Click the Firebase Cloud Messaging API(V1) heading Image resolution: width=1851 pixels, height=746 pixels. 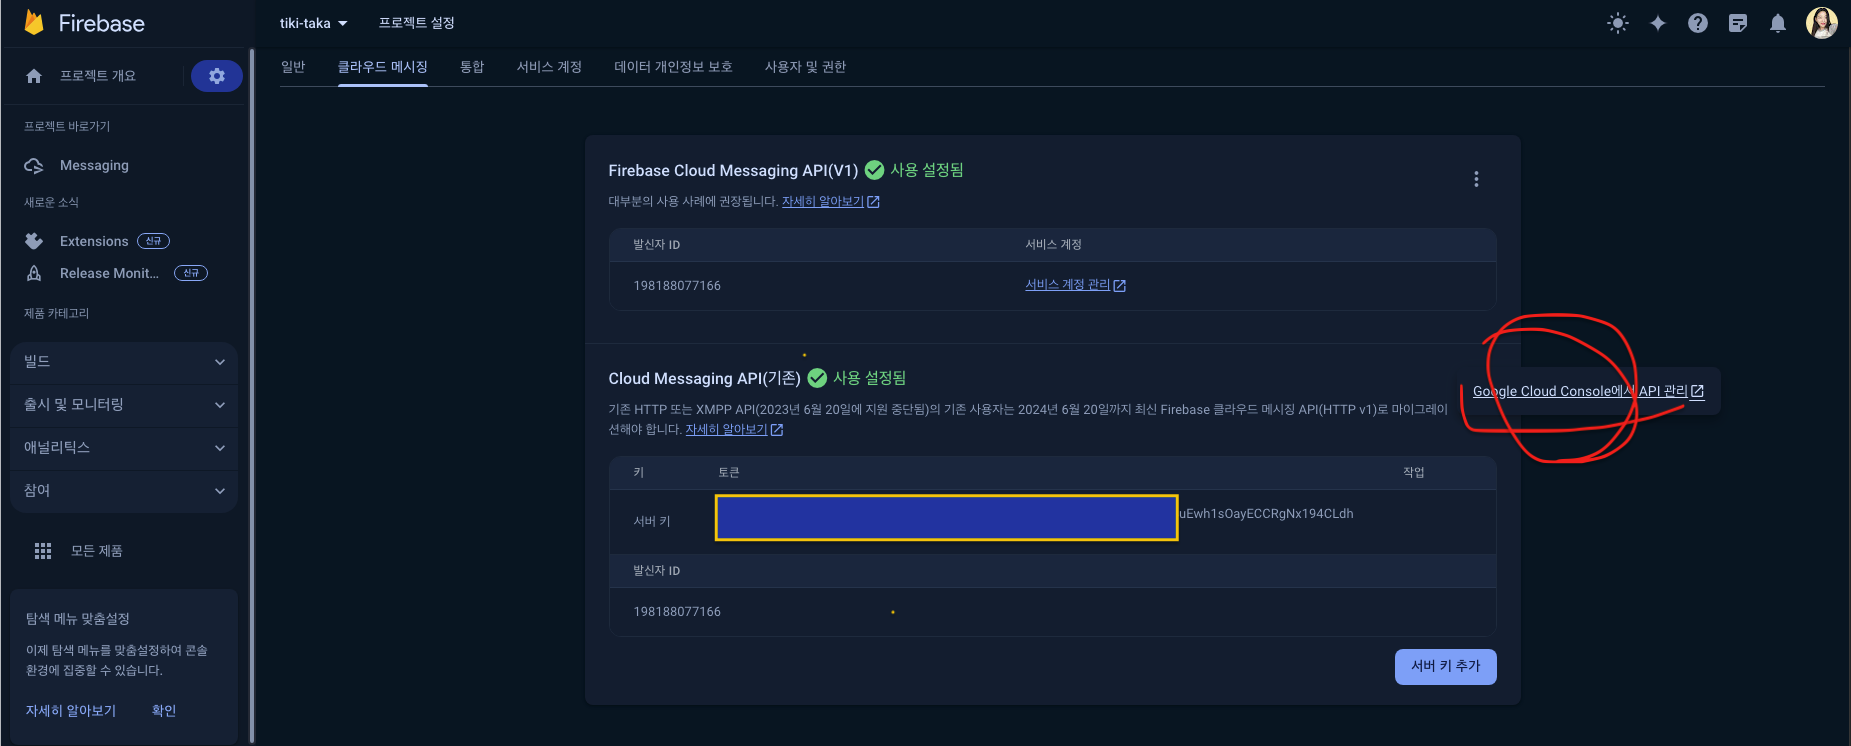click(x=733, y=171)
